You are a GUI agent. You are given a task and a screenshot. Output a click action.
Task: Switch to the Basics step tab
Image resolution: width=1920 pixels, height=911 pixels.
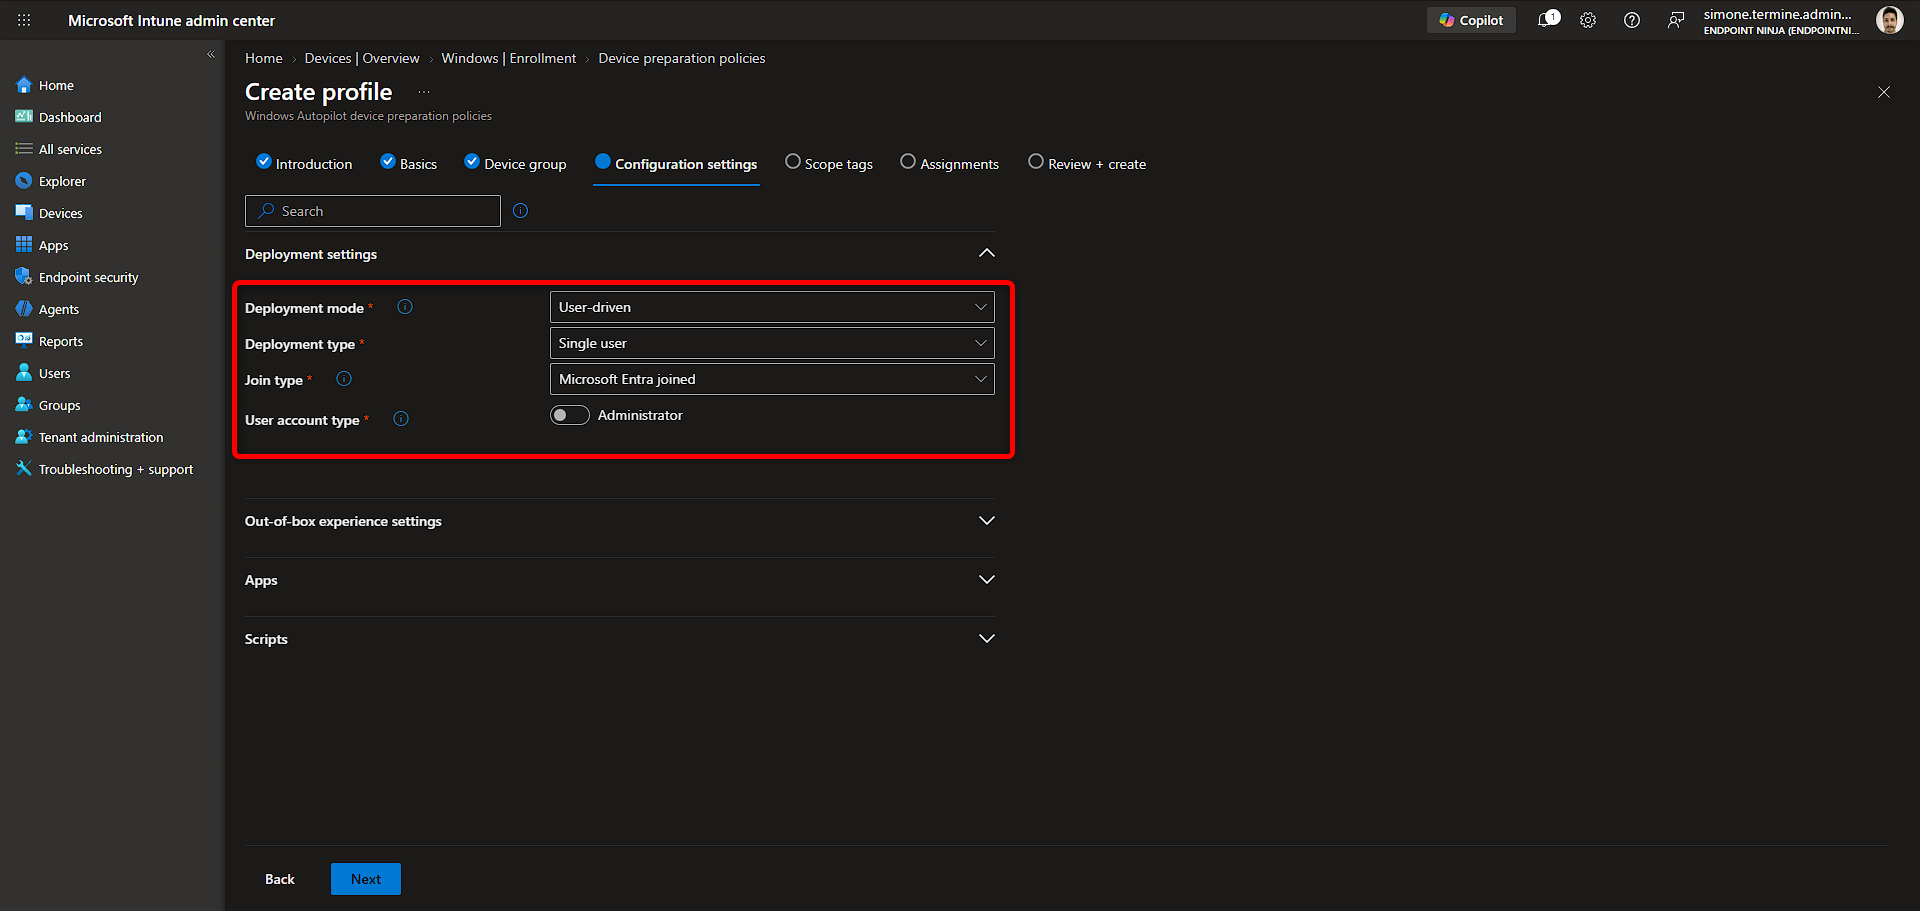[x=409, y=164]
